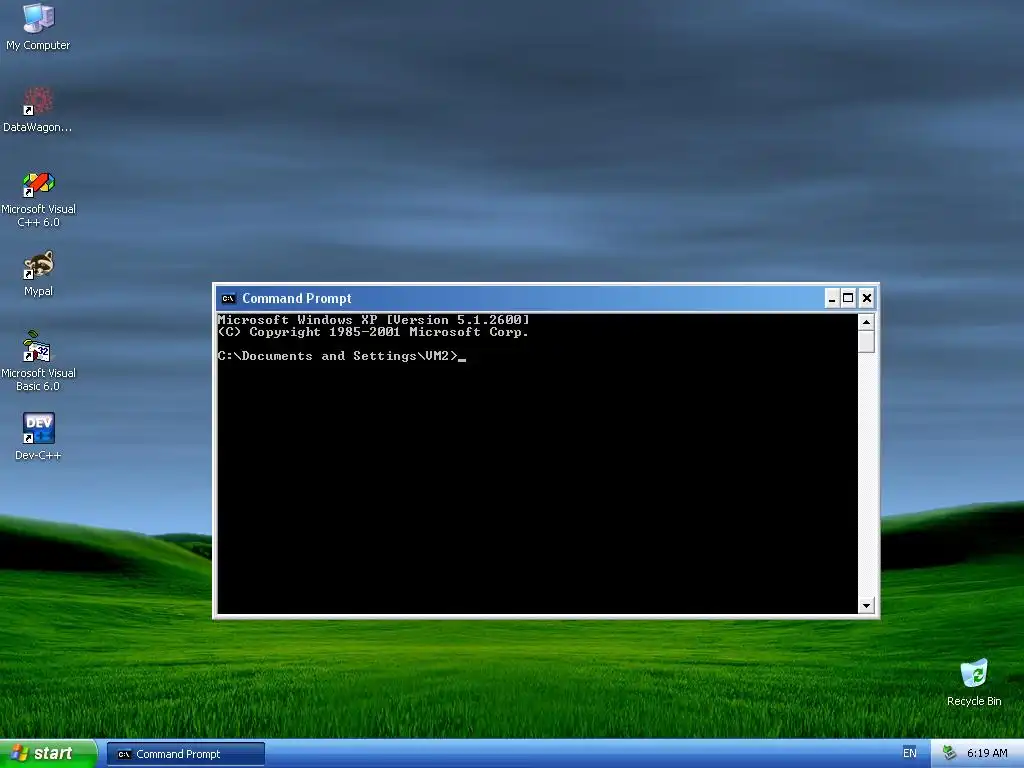The height and width of the screenshot is (768, 1024).
Task: Click the 6:19 AM system clock
Action: click(987, 754)
